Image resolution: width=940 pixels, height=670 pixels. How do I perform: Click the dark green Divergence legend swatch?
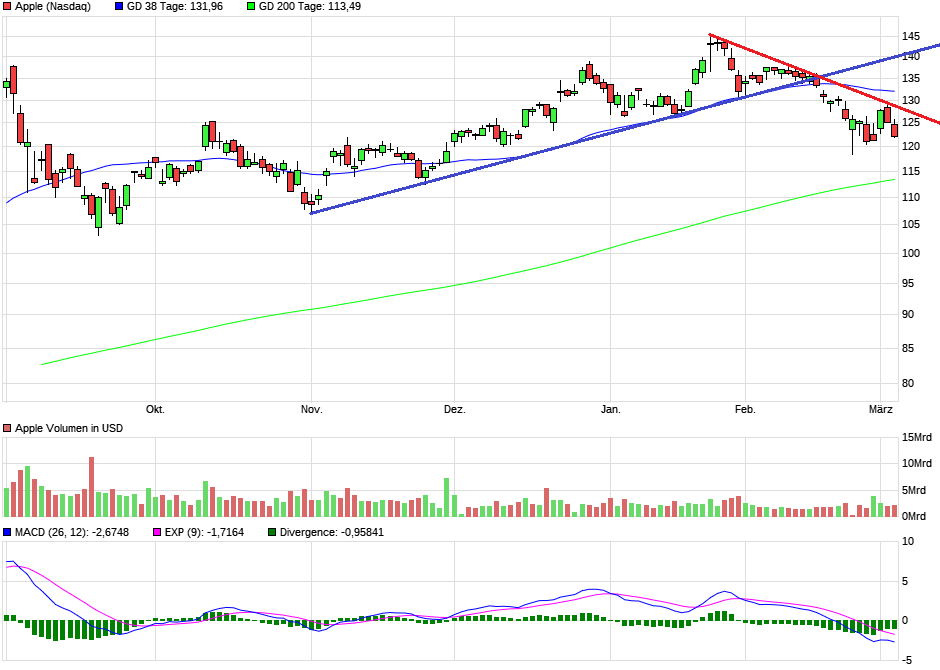[272, 532]
